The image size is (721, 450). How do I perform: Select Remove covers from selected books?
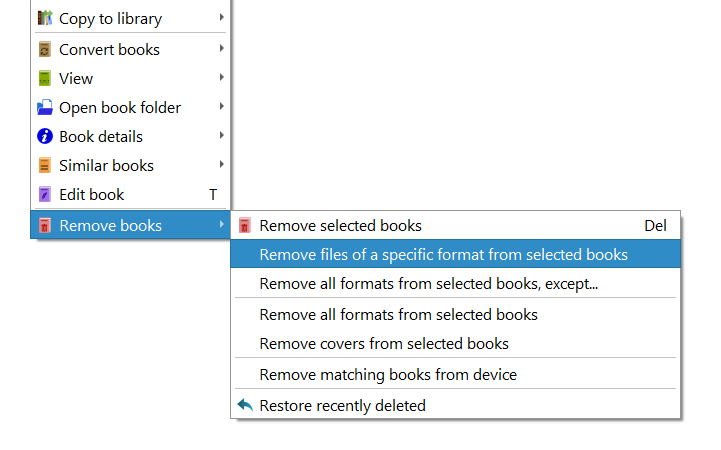[x=383, y=343]
